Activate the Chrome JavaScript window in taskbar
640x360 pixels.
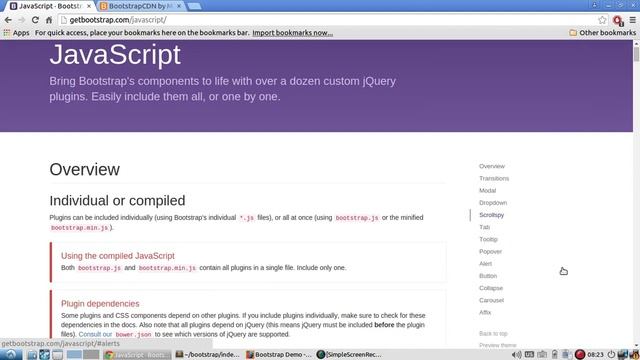[137, 355]
